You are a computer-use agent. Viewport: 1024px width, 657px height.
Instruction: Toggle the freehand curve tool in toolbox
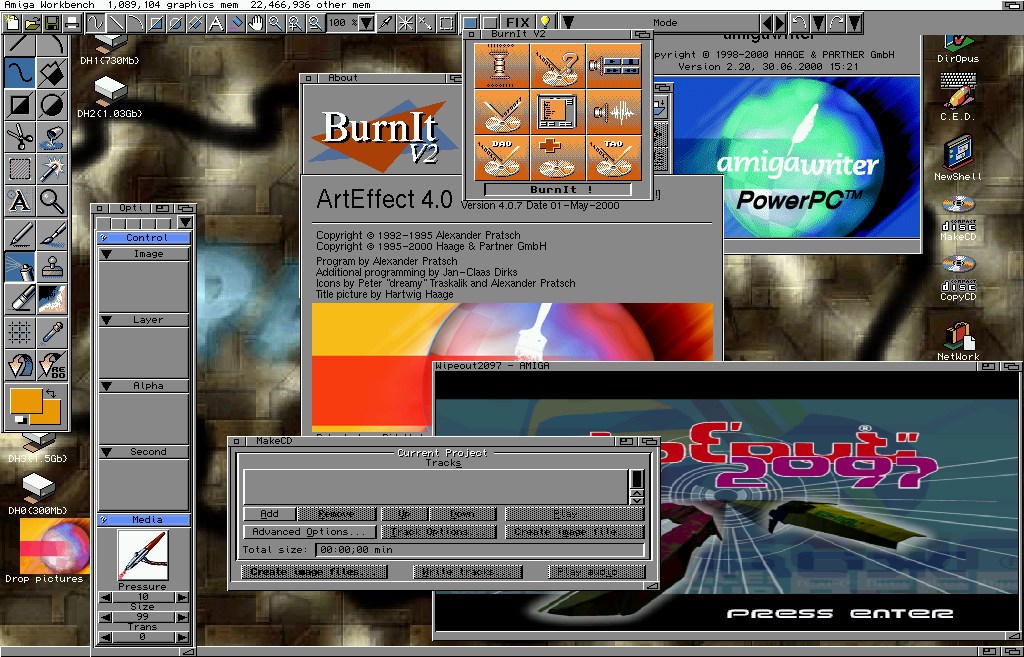coord(20,72)
